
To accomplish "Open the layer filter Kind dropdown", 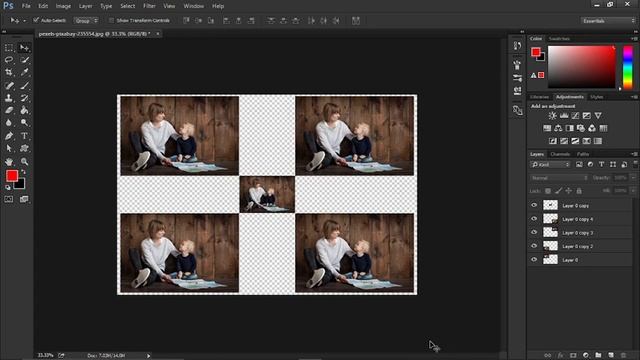I will pos(550,164).
